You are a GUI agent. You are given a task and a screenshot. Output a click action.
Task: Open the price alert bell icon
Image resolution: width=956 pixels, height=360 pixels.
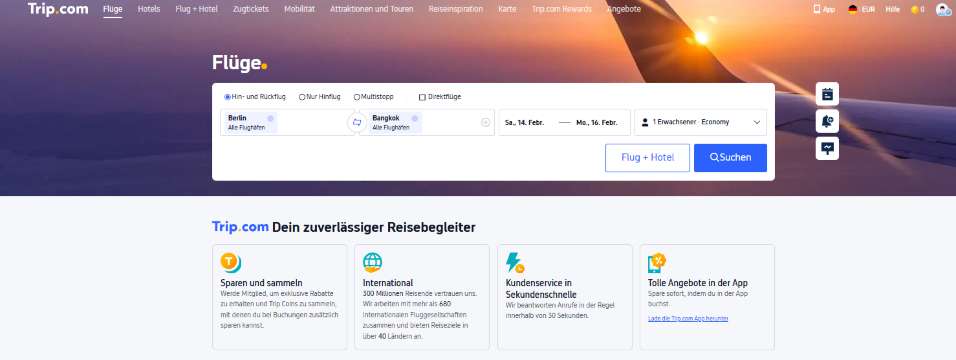(x=827, y=121)
